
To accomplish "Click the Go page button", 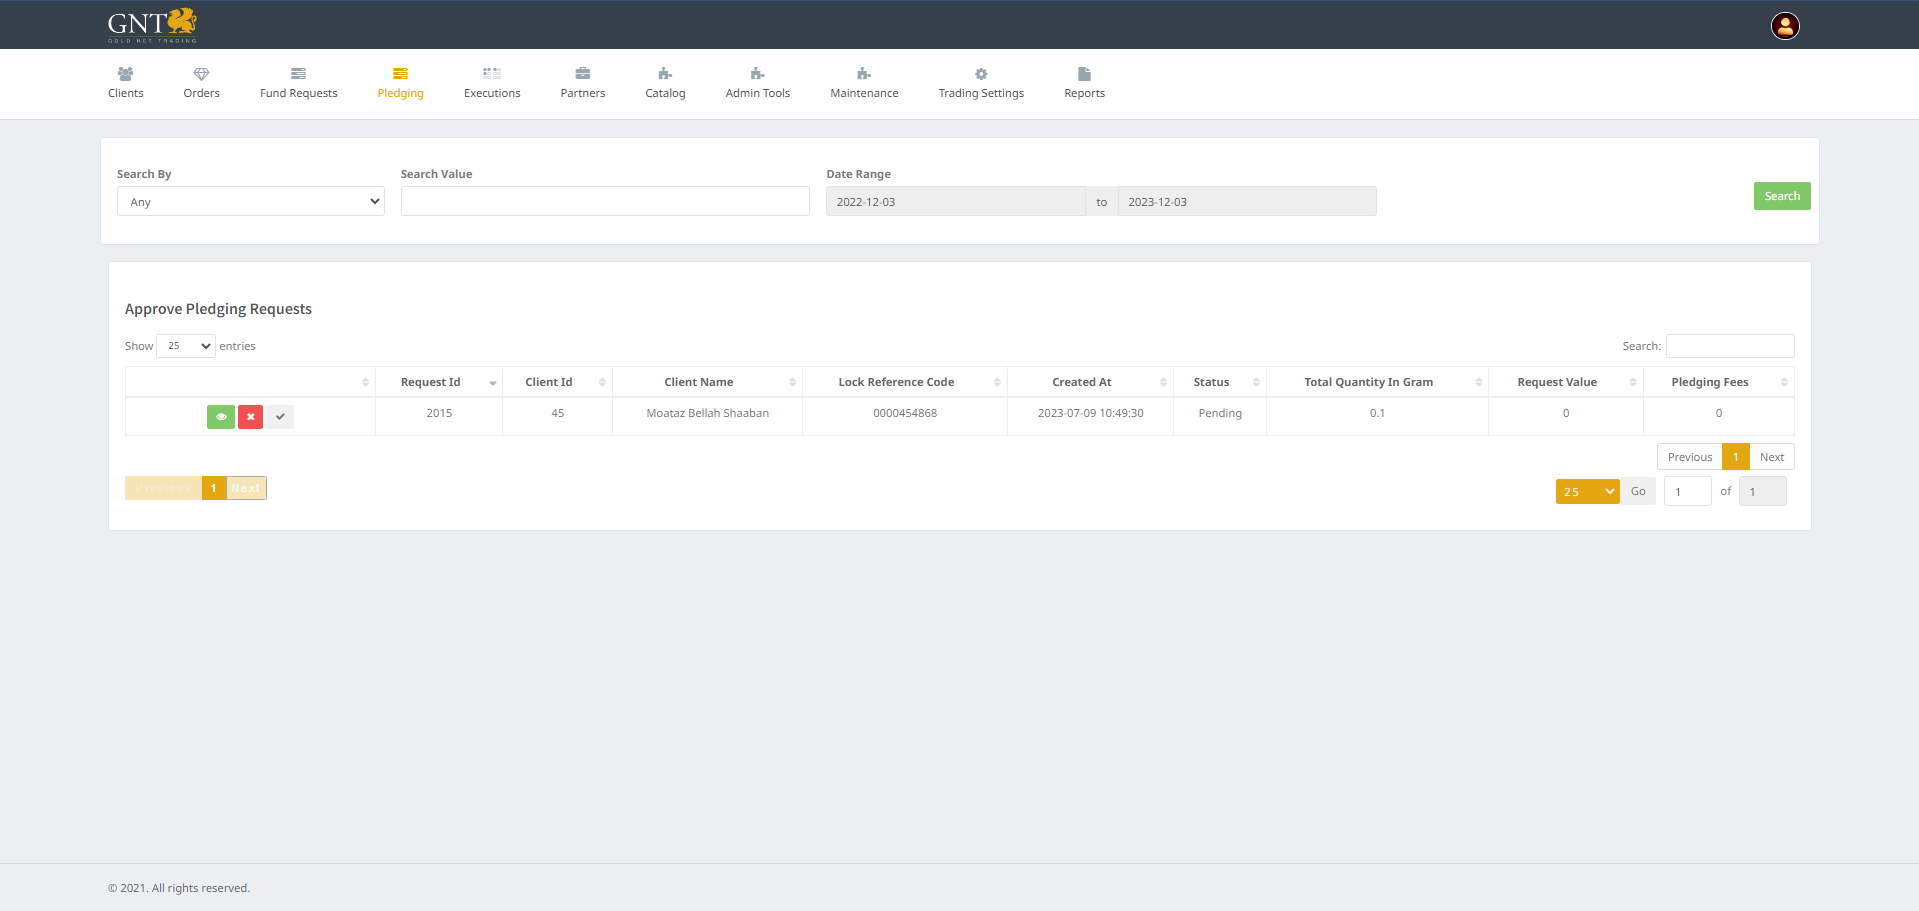I will click(x=1637, y=491).
